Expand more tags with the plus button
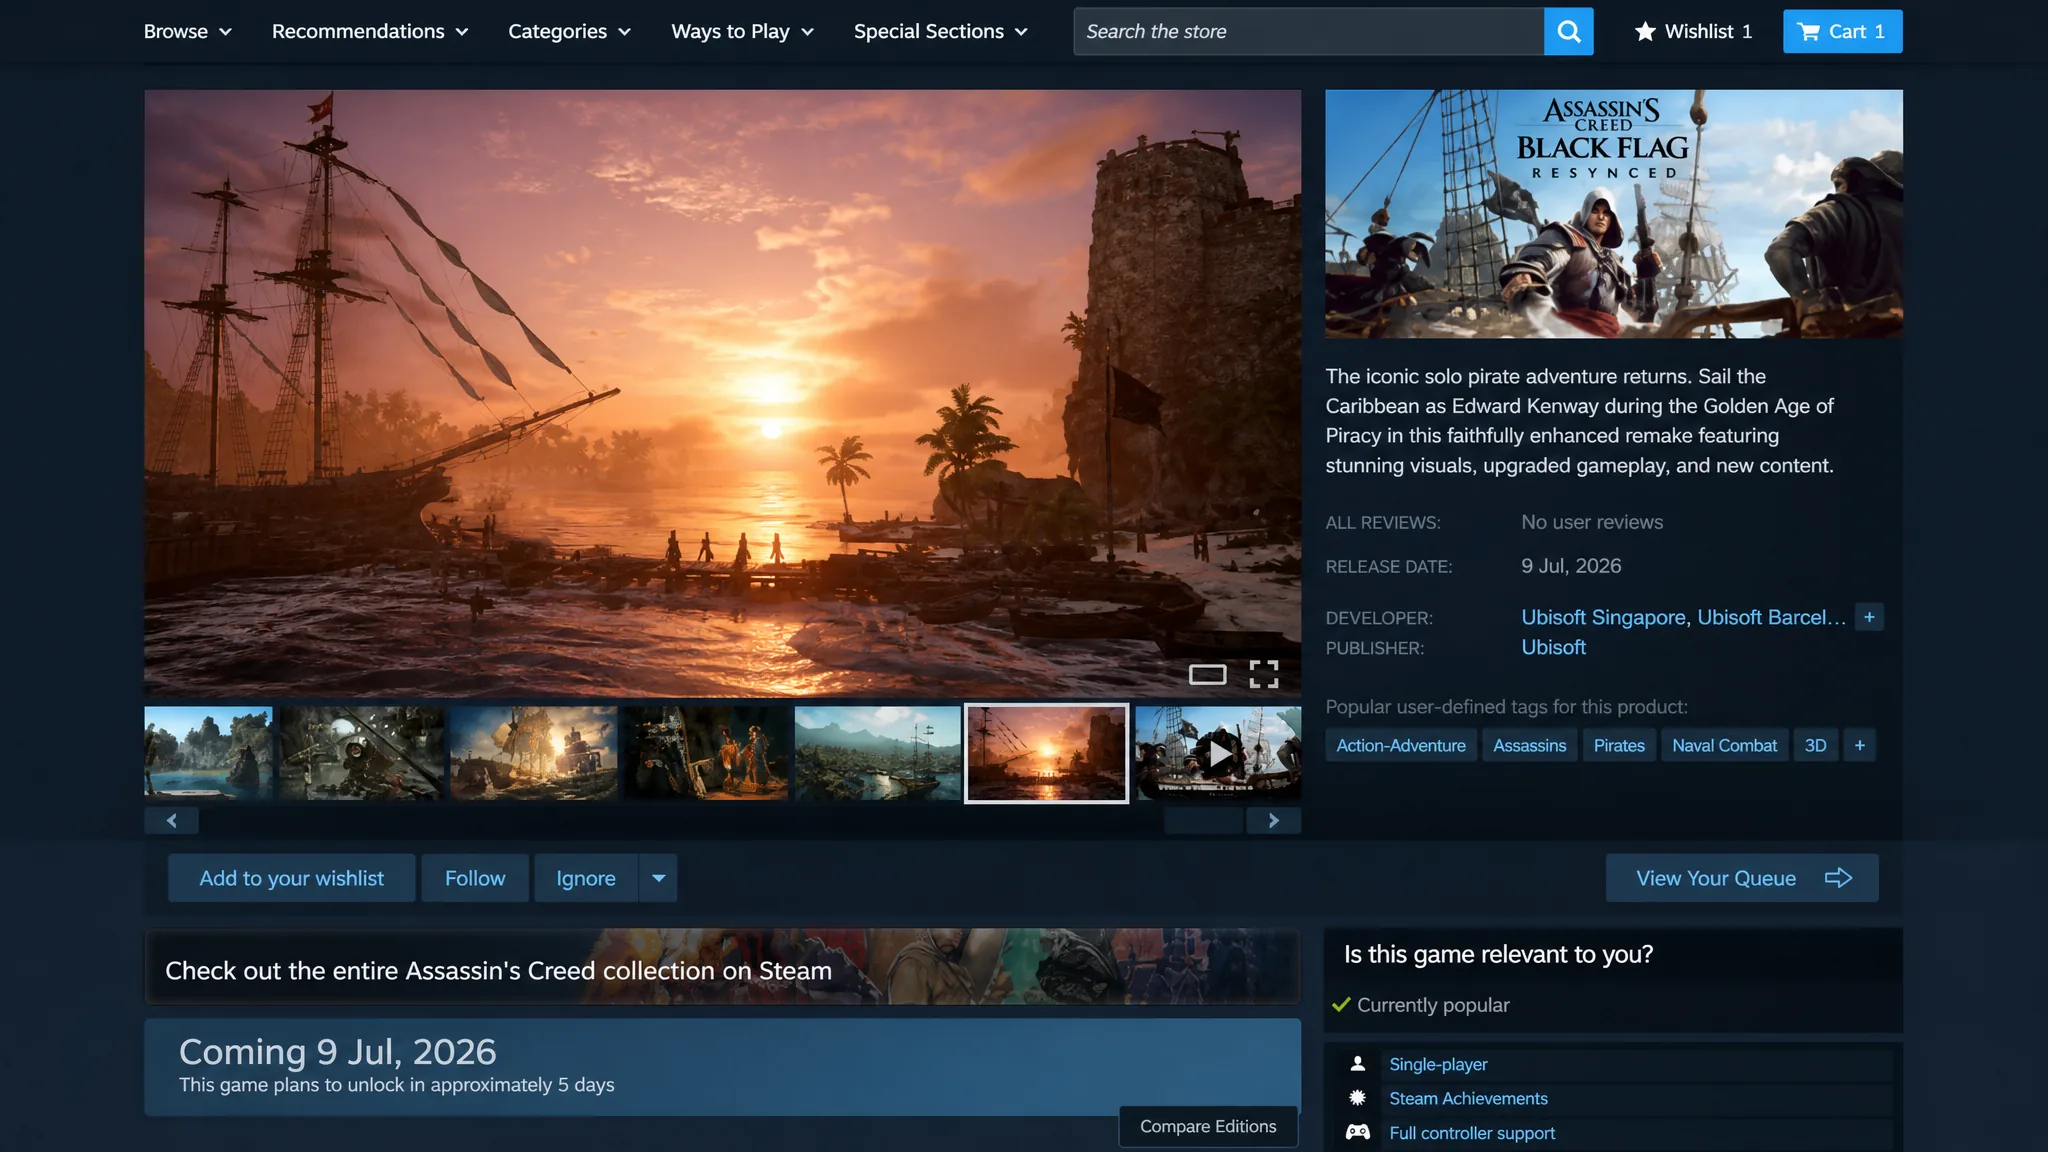Viewport: 2048px width, 1152px height. [1859, 745]
